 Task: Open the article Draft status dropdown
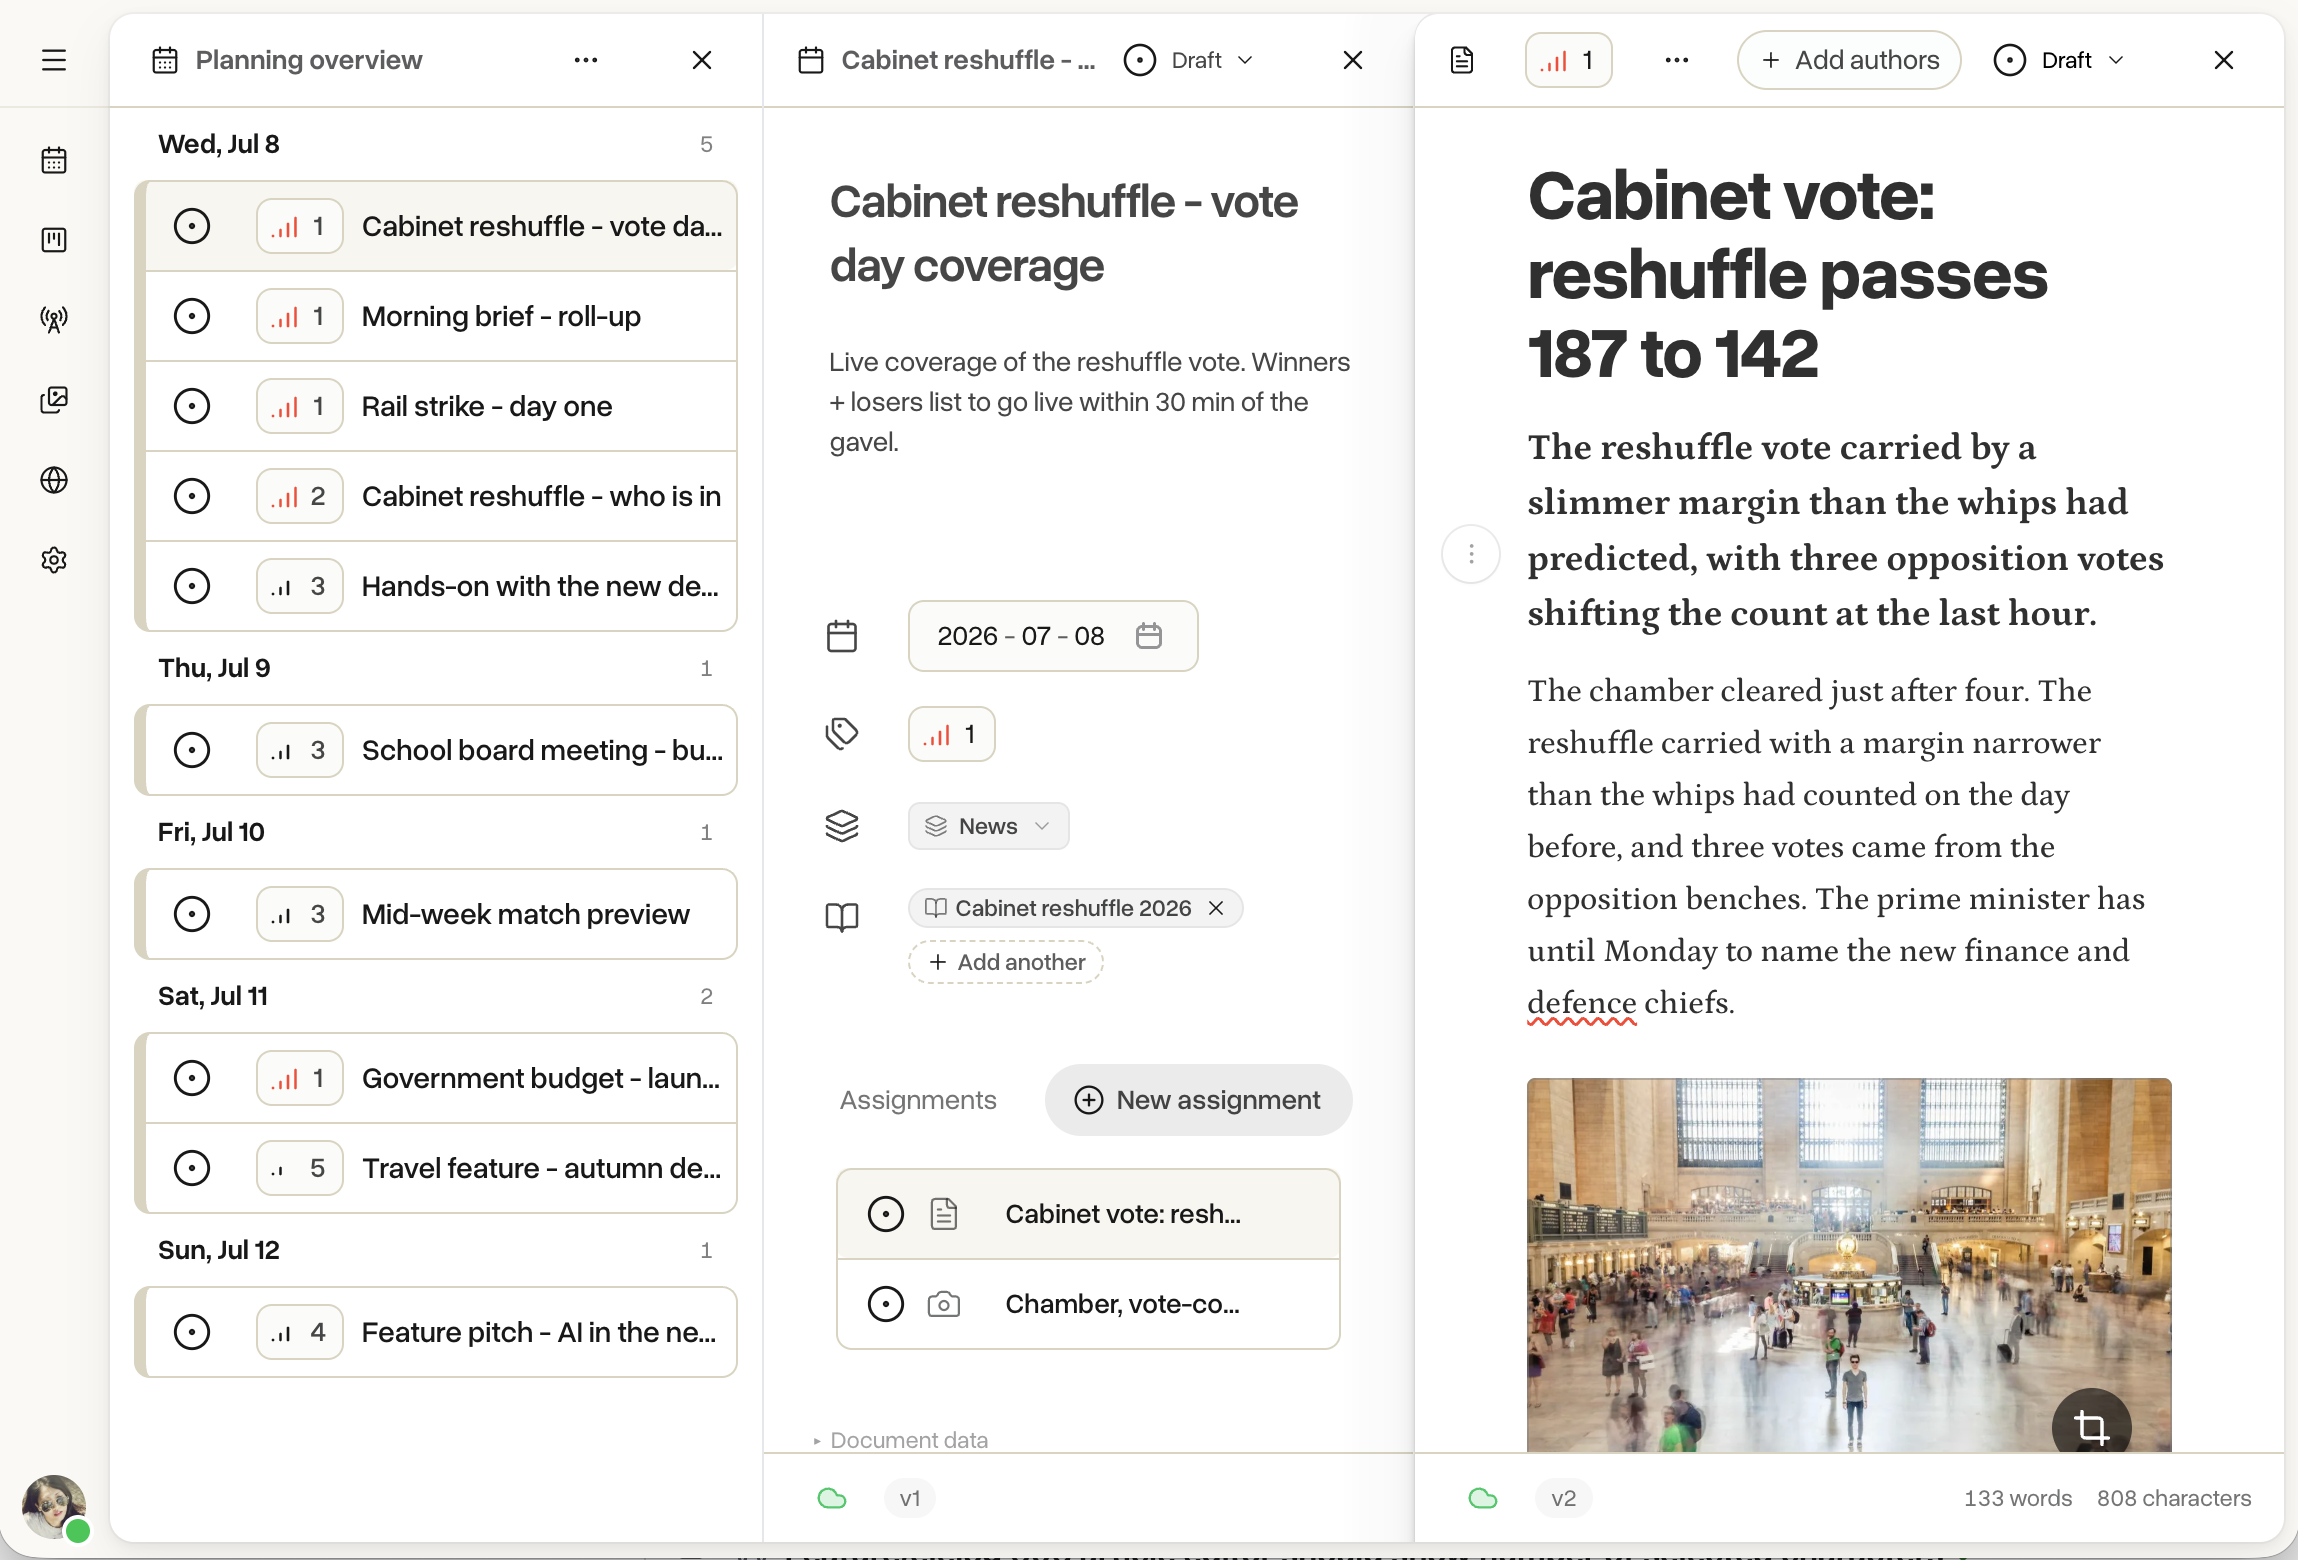pos(2059,60)
